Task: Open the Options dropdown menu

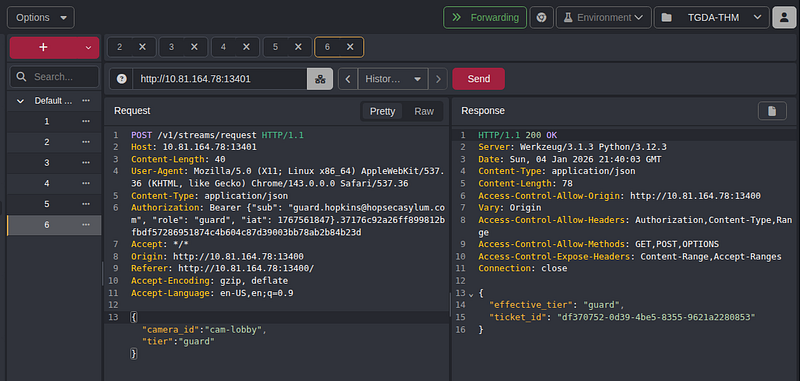Action: 40,17
